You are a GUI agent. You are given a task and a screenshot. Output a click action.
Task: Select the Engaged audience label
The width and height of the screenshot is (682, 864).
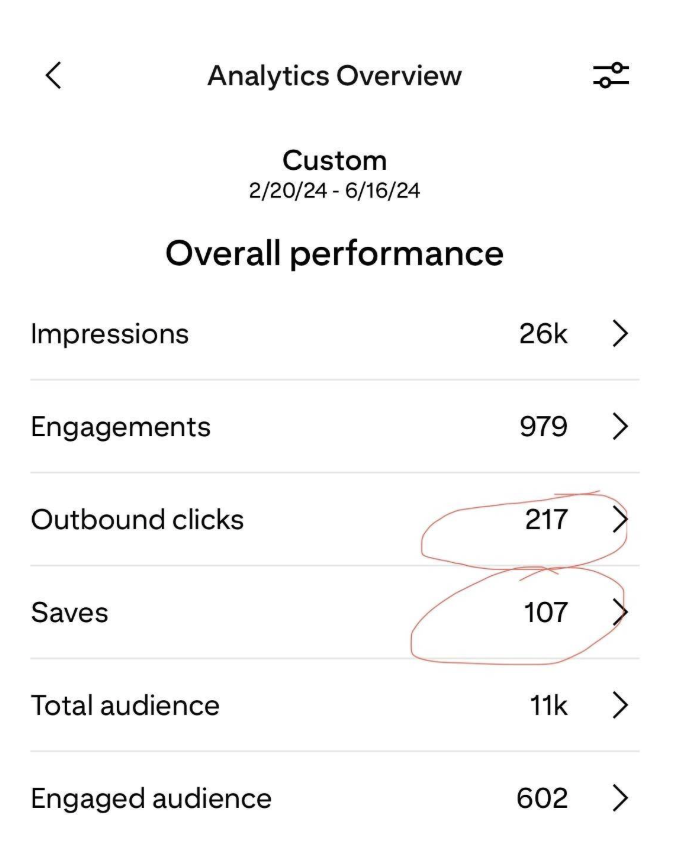point(150,798)
